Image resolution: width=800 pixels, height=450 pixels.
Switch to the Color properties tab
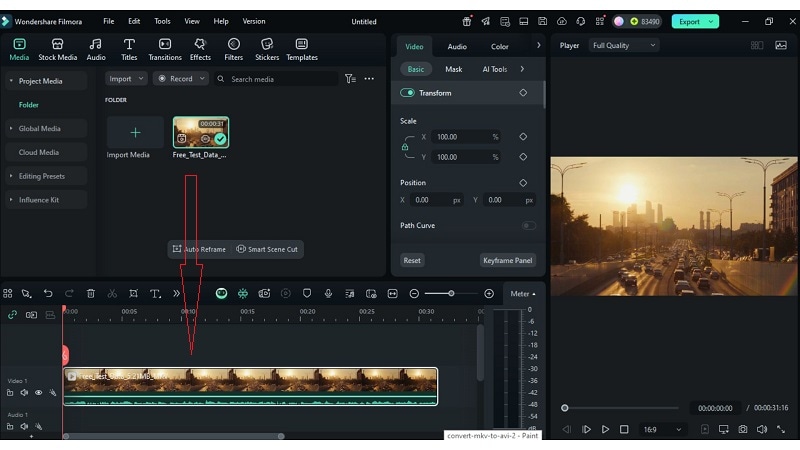[x=499, y=46]
